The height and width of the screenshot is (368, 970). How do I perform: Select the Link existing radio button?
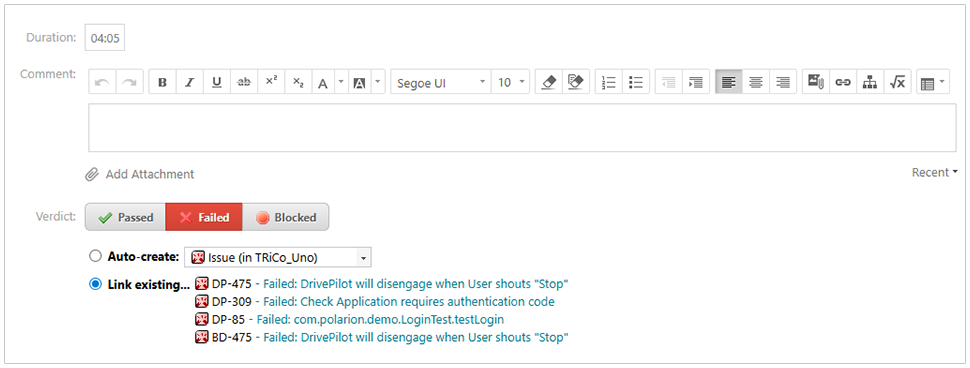(x=95, y=285)
